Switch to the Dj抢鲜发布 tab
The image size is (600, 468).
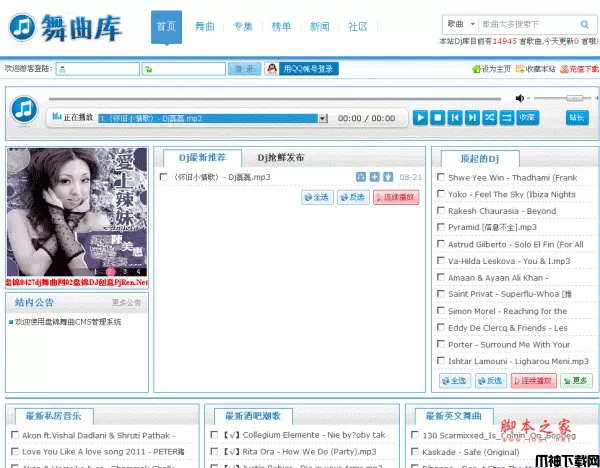(x=281, y=157)
